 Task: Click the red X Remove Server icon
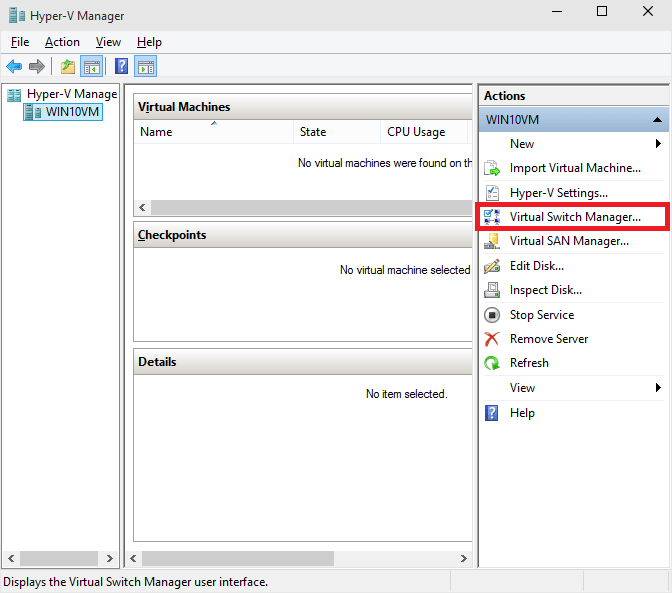(x=492, y=339)
